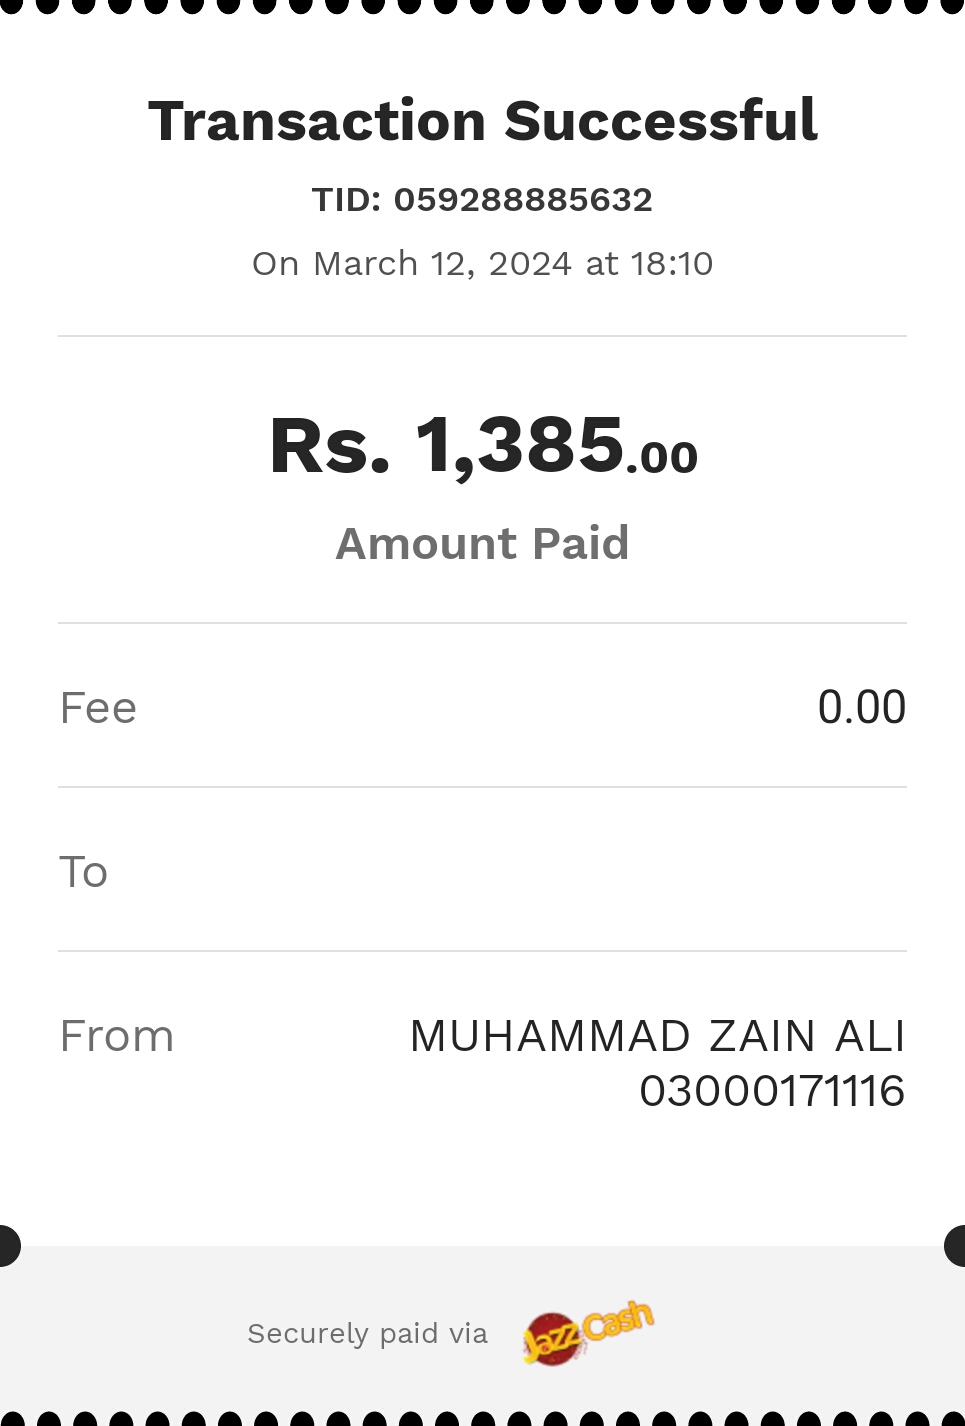This screenshot has width=965, height=1426.
Task: Select the Transaction Successful heading
Action: pyautogui.click(x=483, y=121)
